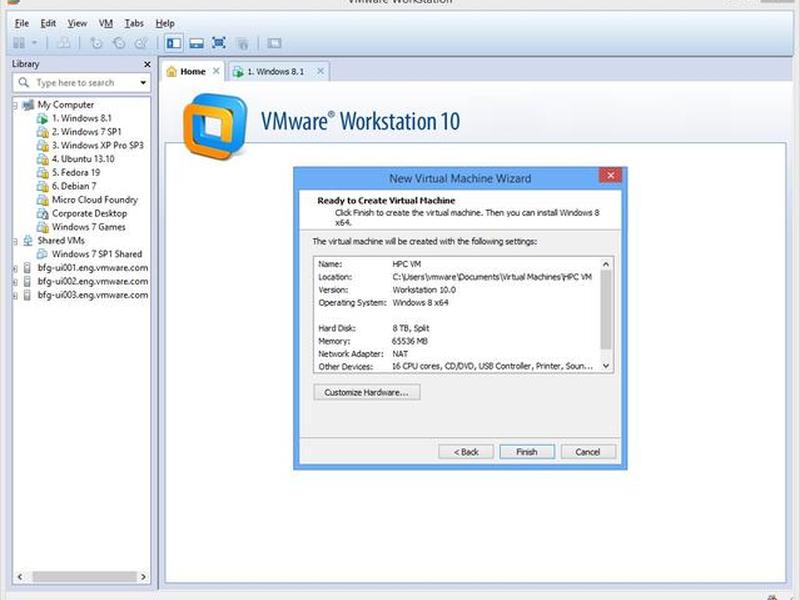This screenshot has width=800, height=600.
Task: Click the 'HPC VM' name value
Action: point(407,264)
